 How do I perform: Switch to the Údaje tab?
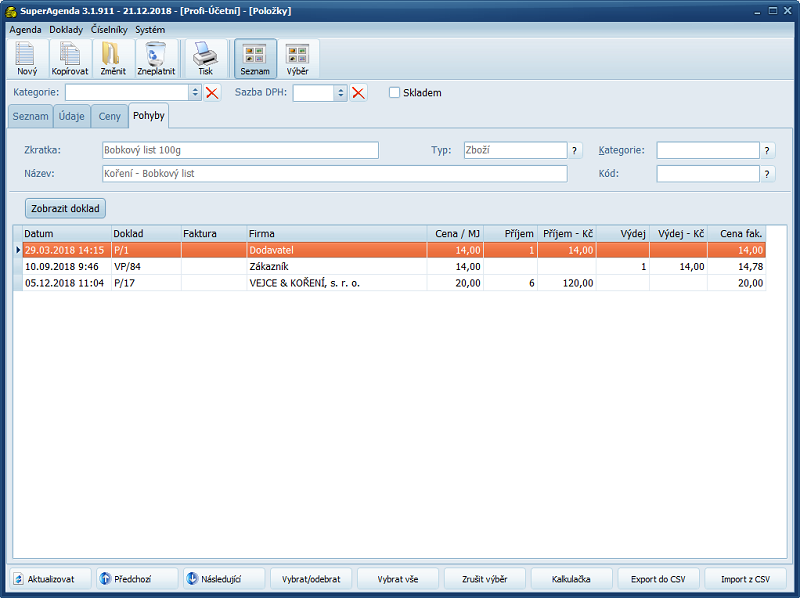click(x=71, y=116)
